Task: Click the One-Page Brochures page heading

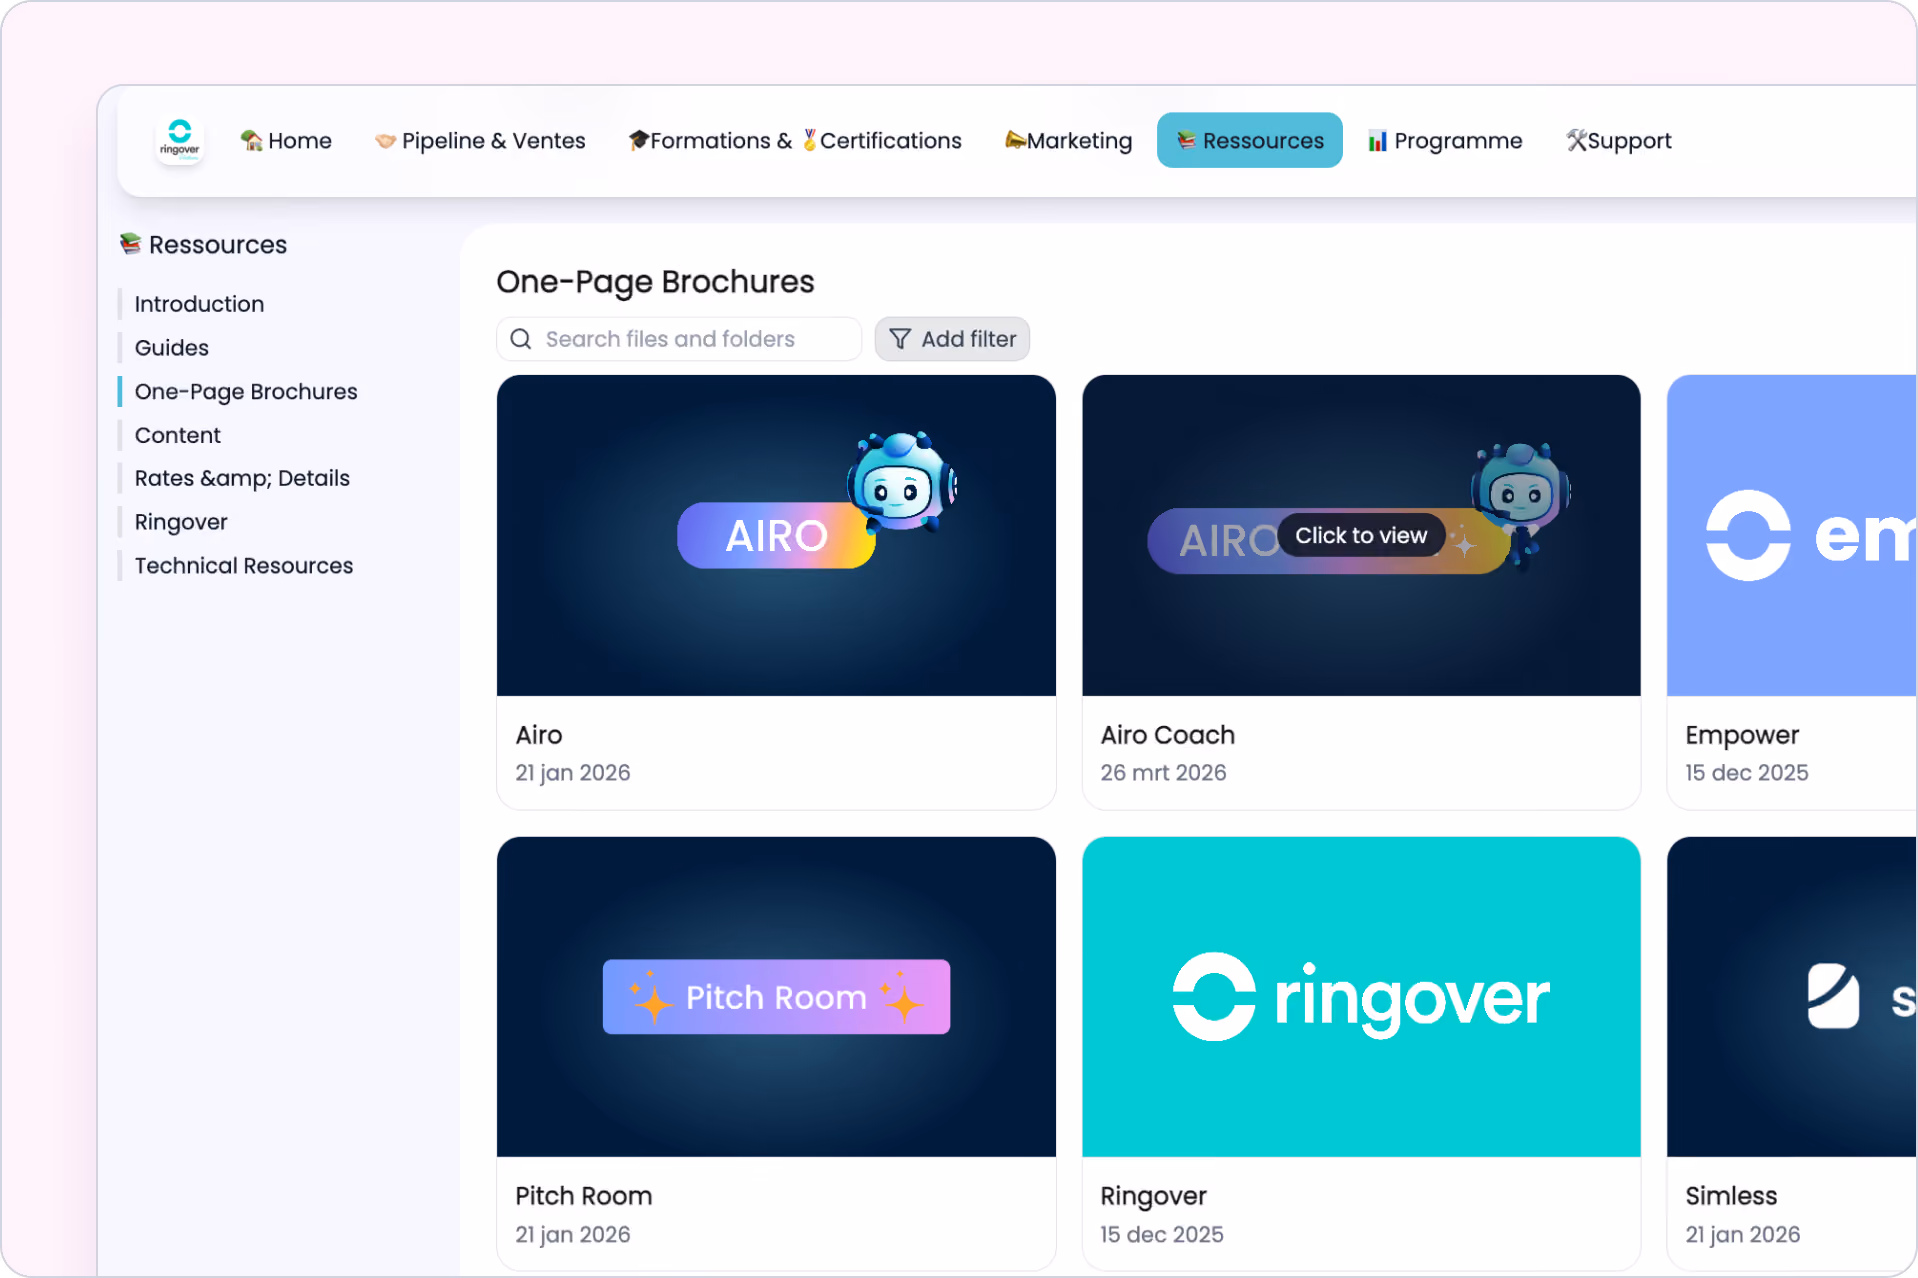Action: click(x=656, y=283)
